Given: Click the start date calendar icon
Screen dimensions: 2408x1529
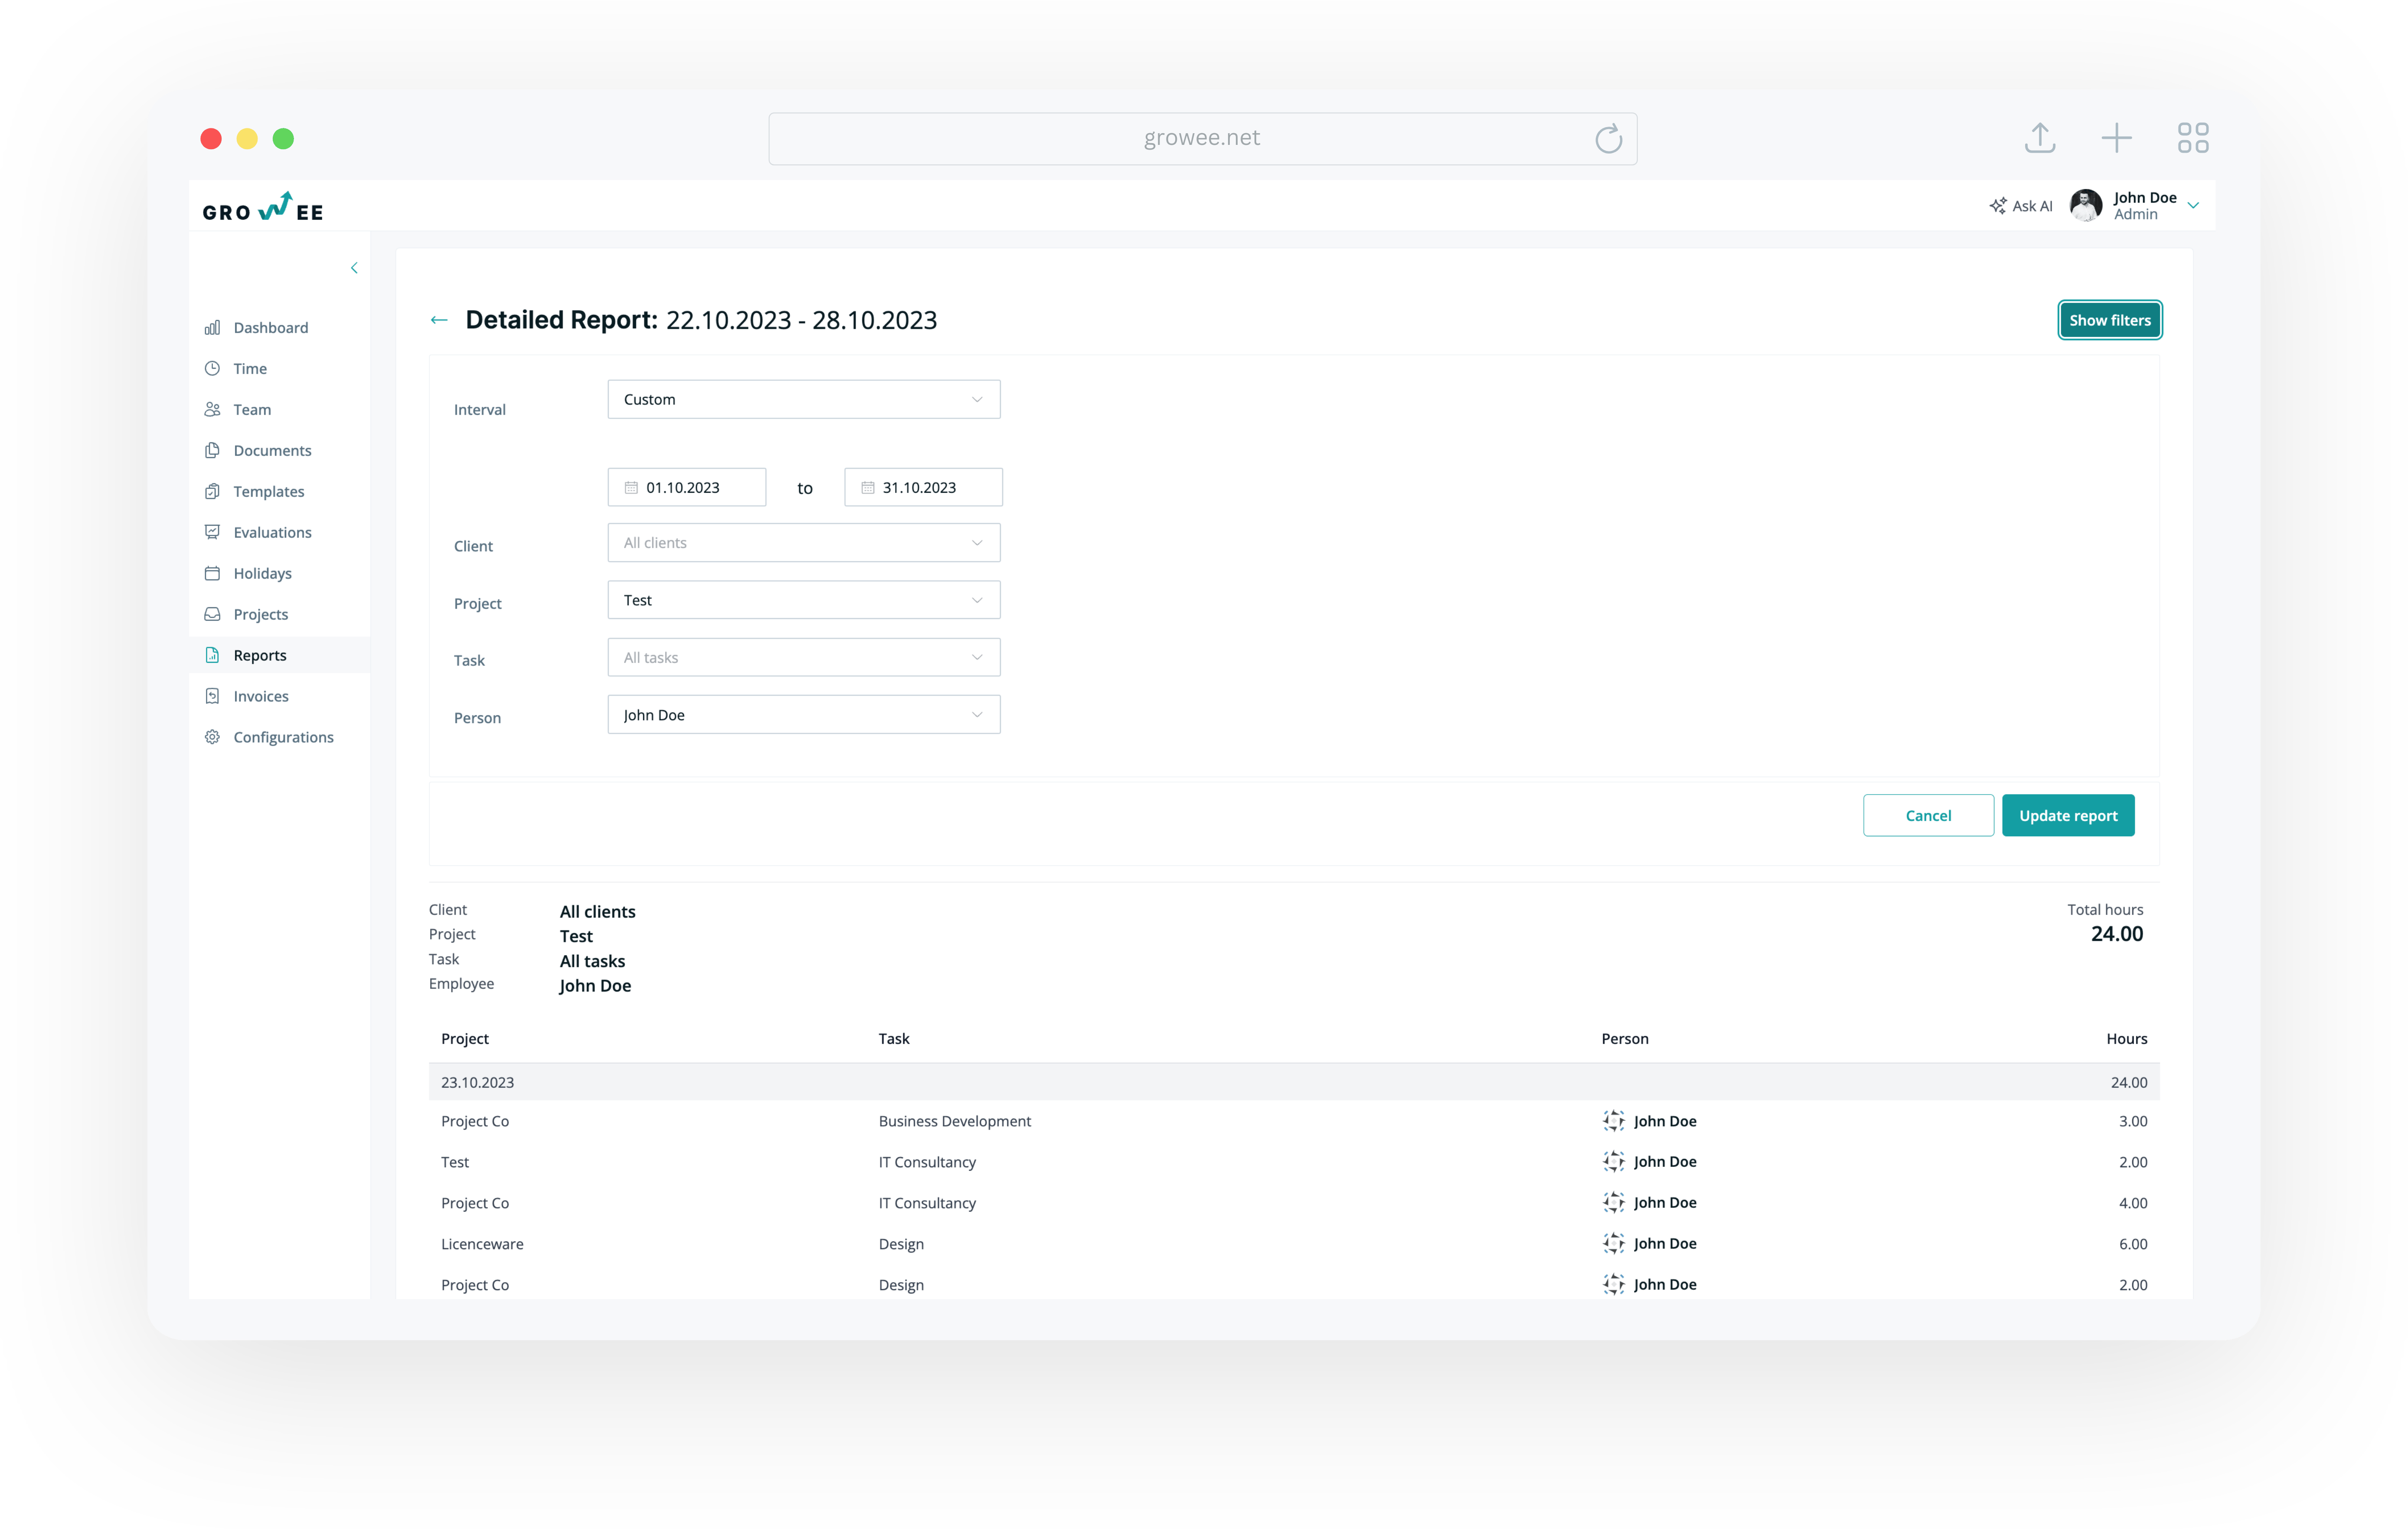Looking at the screenshot, I should click(x=631, y=488).
